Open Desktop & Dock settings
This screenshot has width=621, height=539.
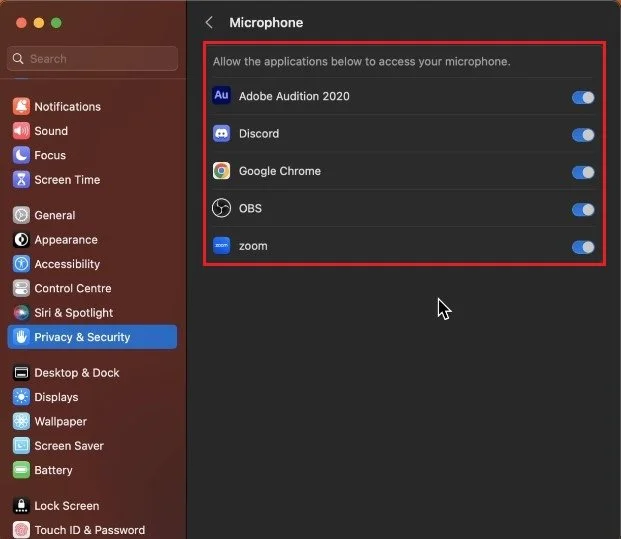coord(92,373)
